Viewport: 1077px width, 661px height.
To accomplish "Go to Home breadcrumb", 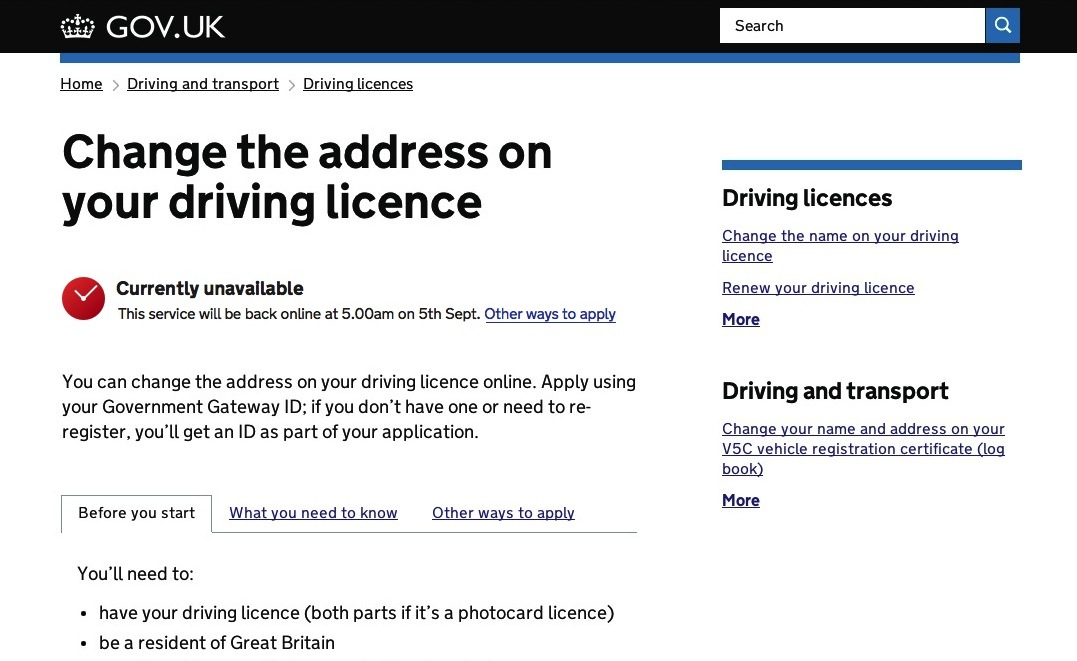I will click(x=81, y=84).
